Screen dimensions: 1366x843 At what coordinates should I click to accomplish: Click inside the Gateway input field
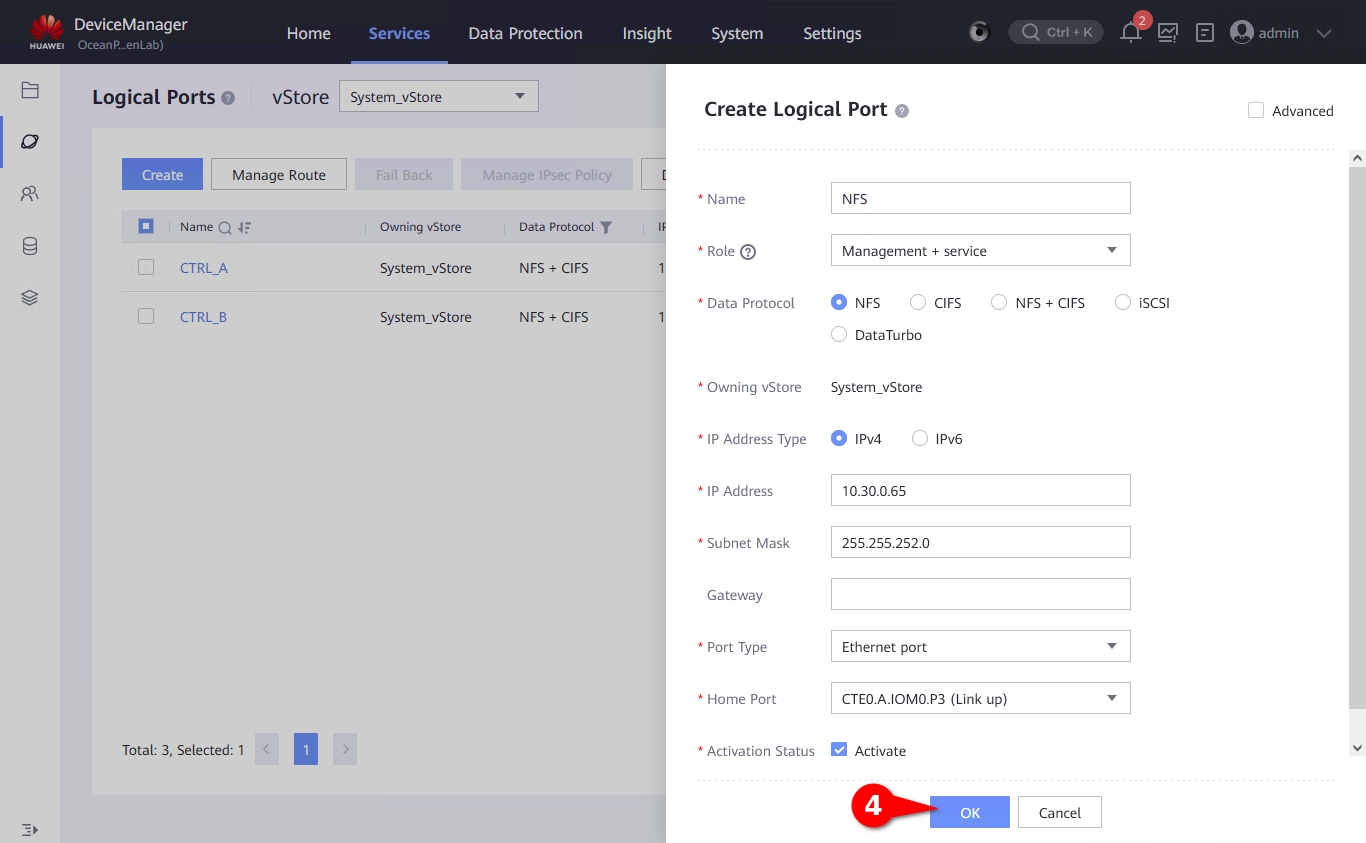click(980, 595)
